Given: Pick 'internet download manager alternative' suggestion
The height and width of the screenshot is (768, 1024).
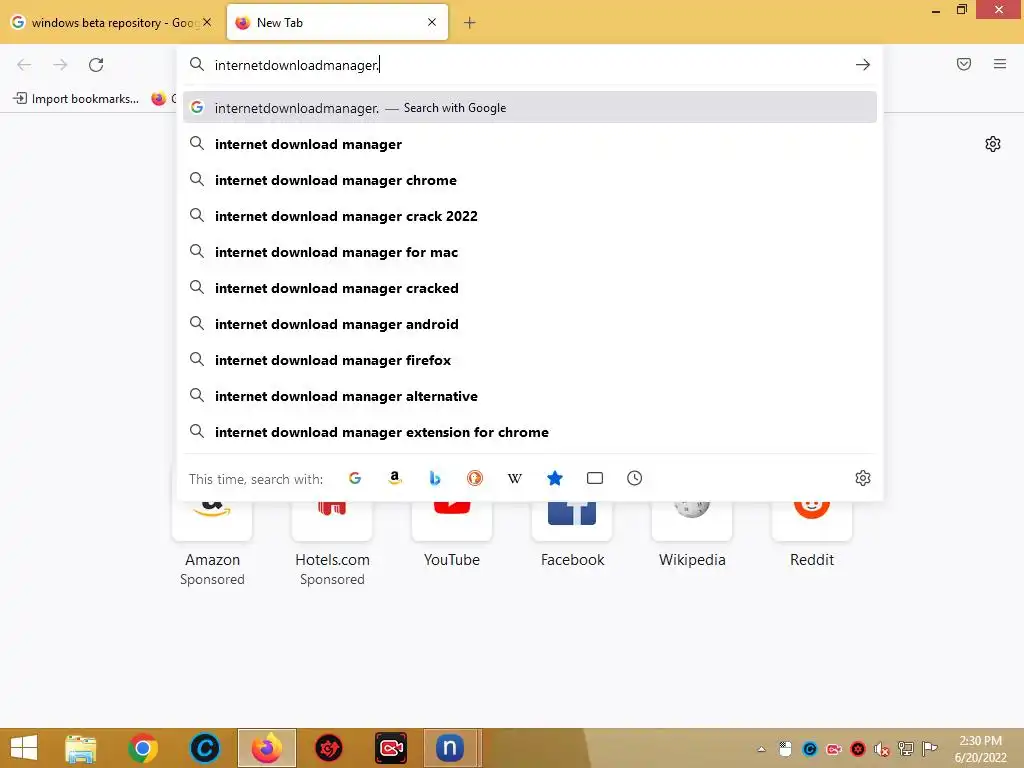Looking at the screenshot, I should tap(530, 396).
